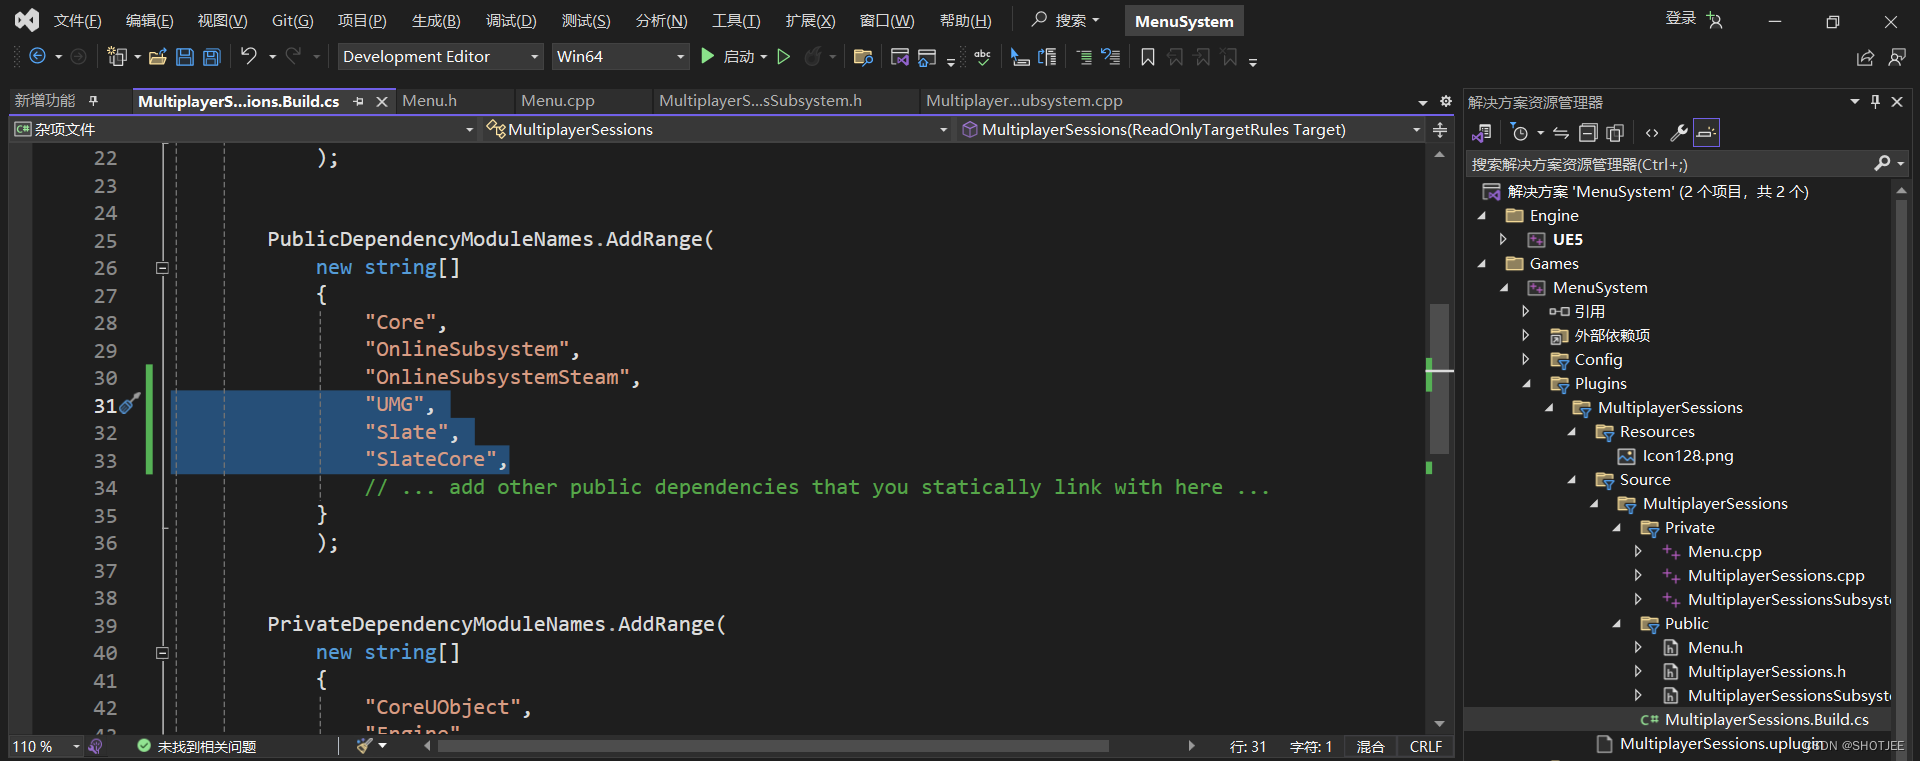Toggle bookmark on current line icon
This screenshot has width=1920, height=761.
click(x=1148, y=57)
